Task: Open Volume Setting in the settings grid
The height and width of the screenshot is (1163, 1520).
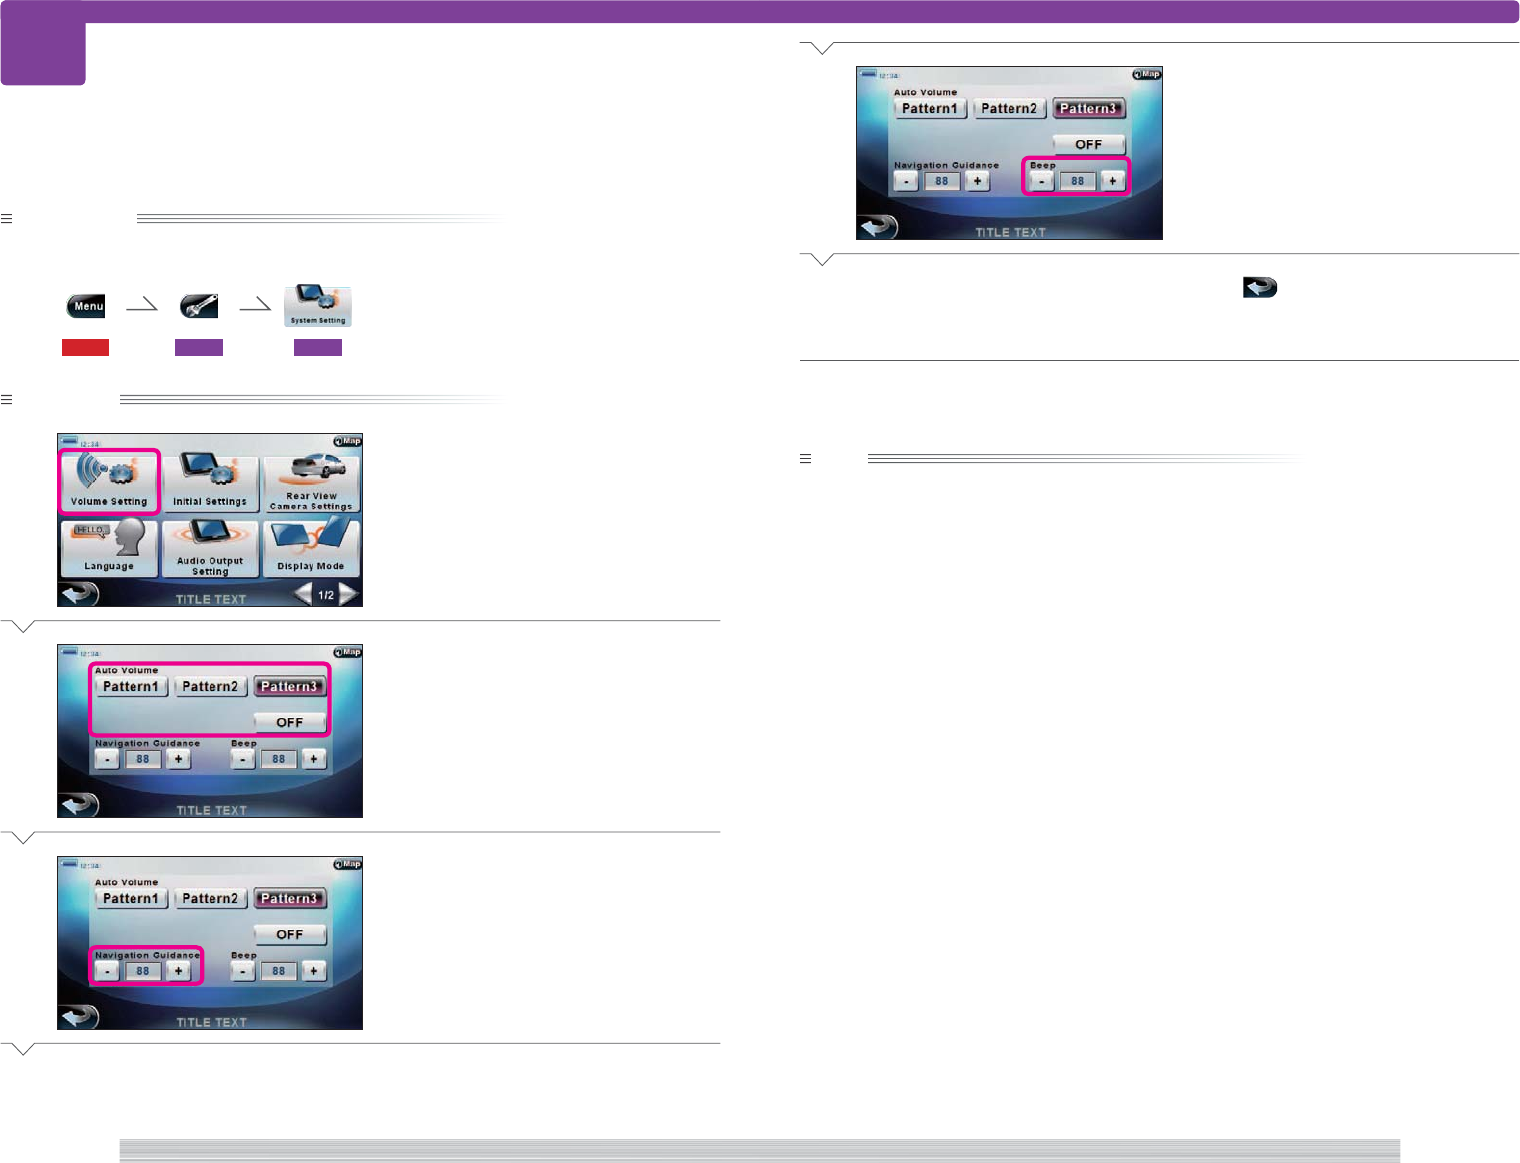Action: click(109, 482)
